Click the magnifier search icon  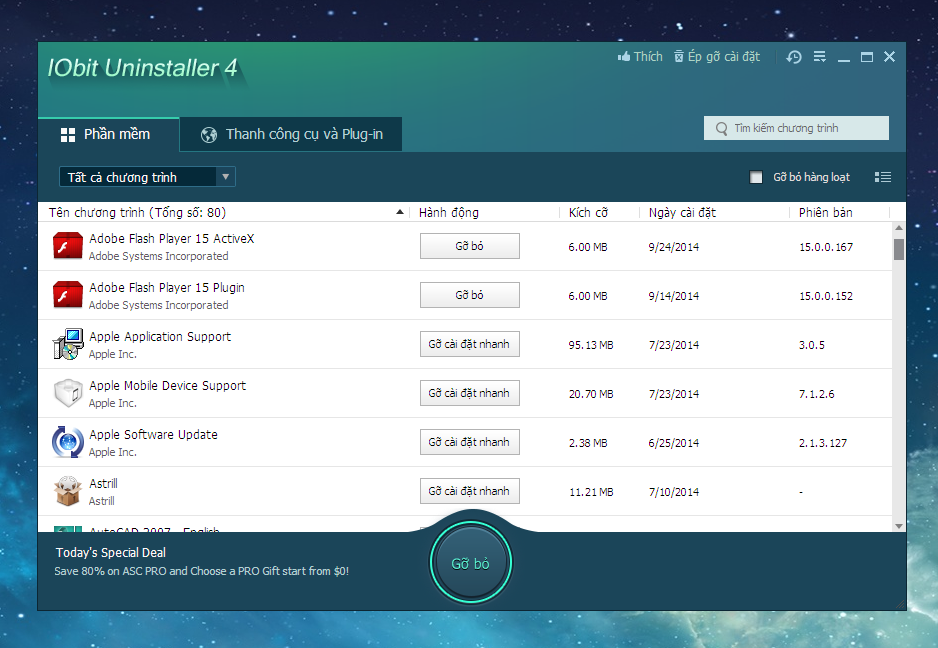[x=721, y=129]
